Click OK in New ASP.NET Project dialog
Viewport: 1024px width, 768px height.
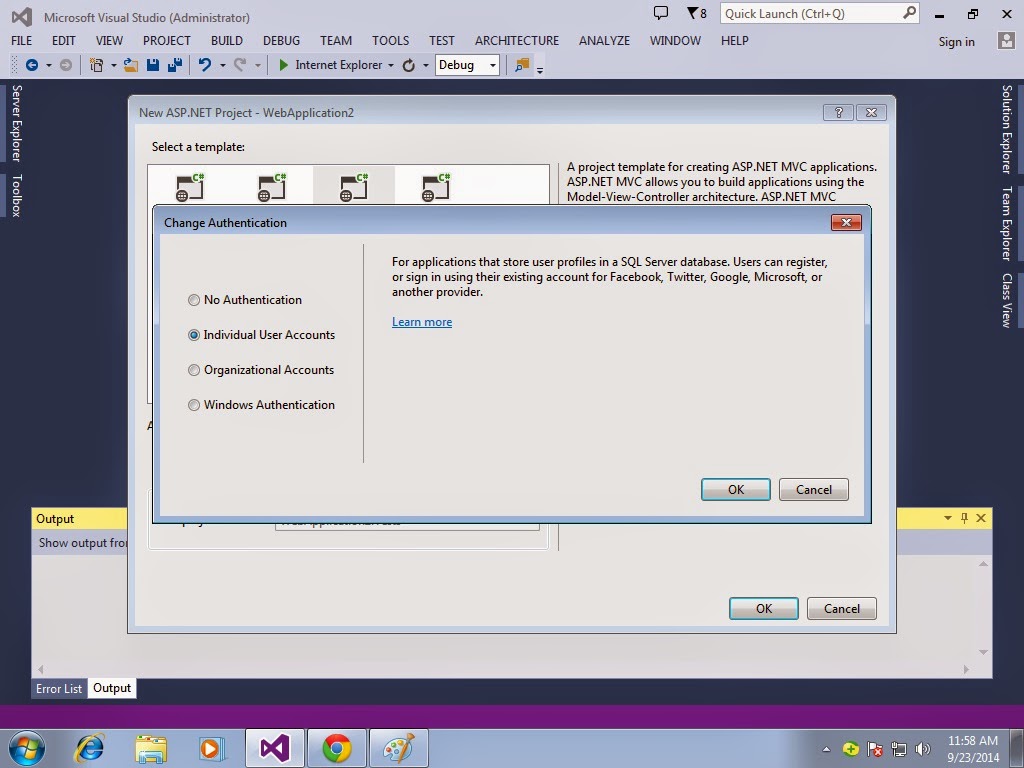coord(764,609)
